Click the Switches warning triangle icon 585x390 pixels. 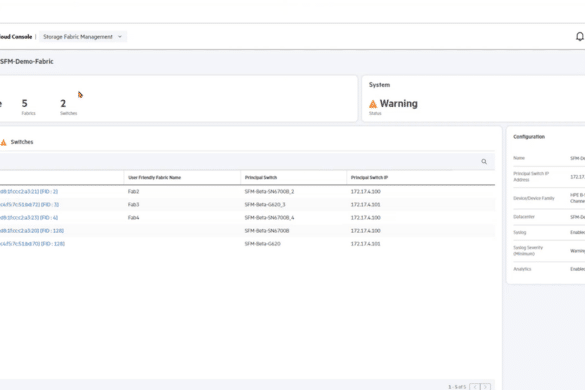click(3, 142)
